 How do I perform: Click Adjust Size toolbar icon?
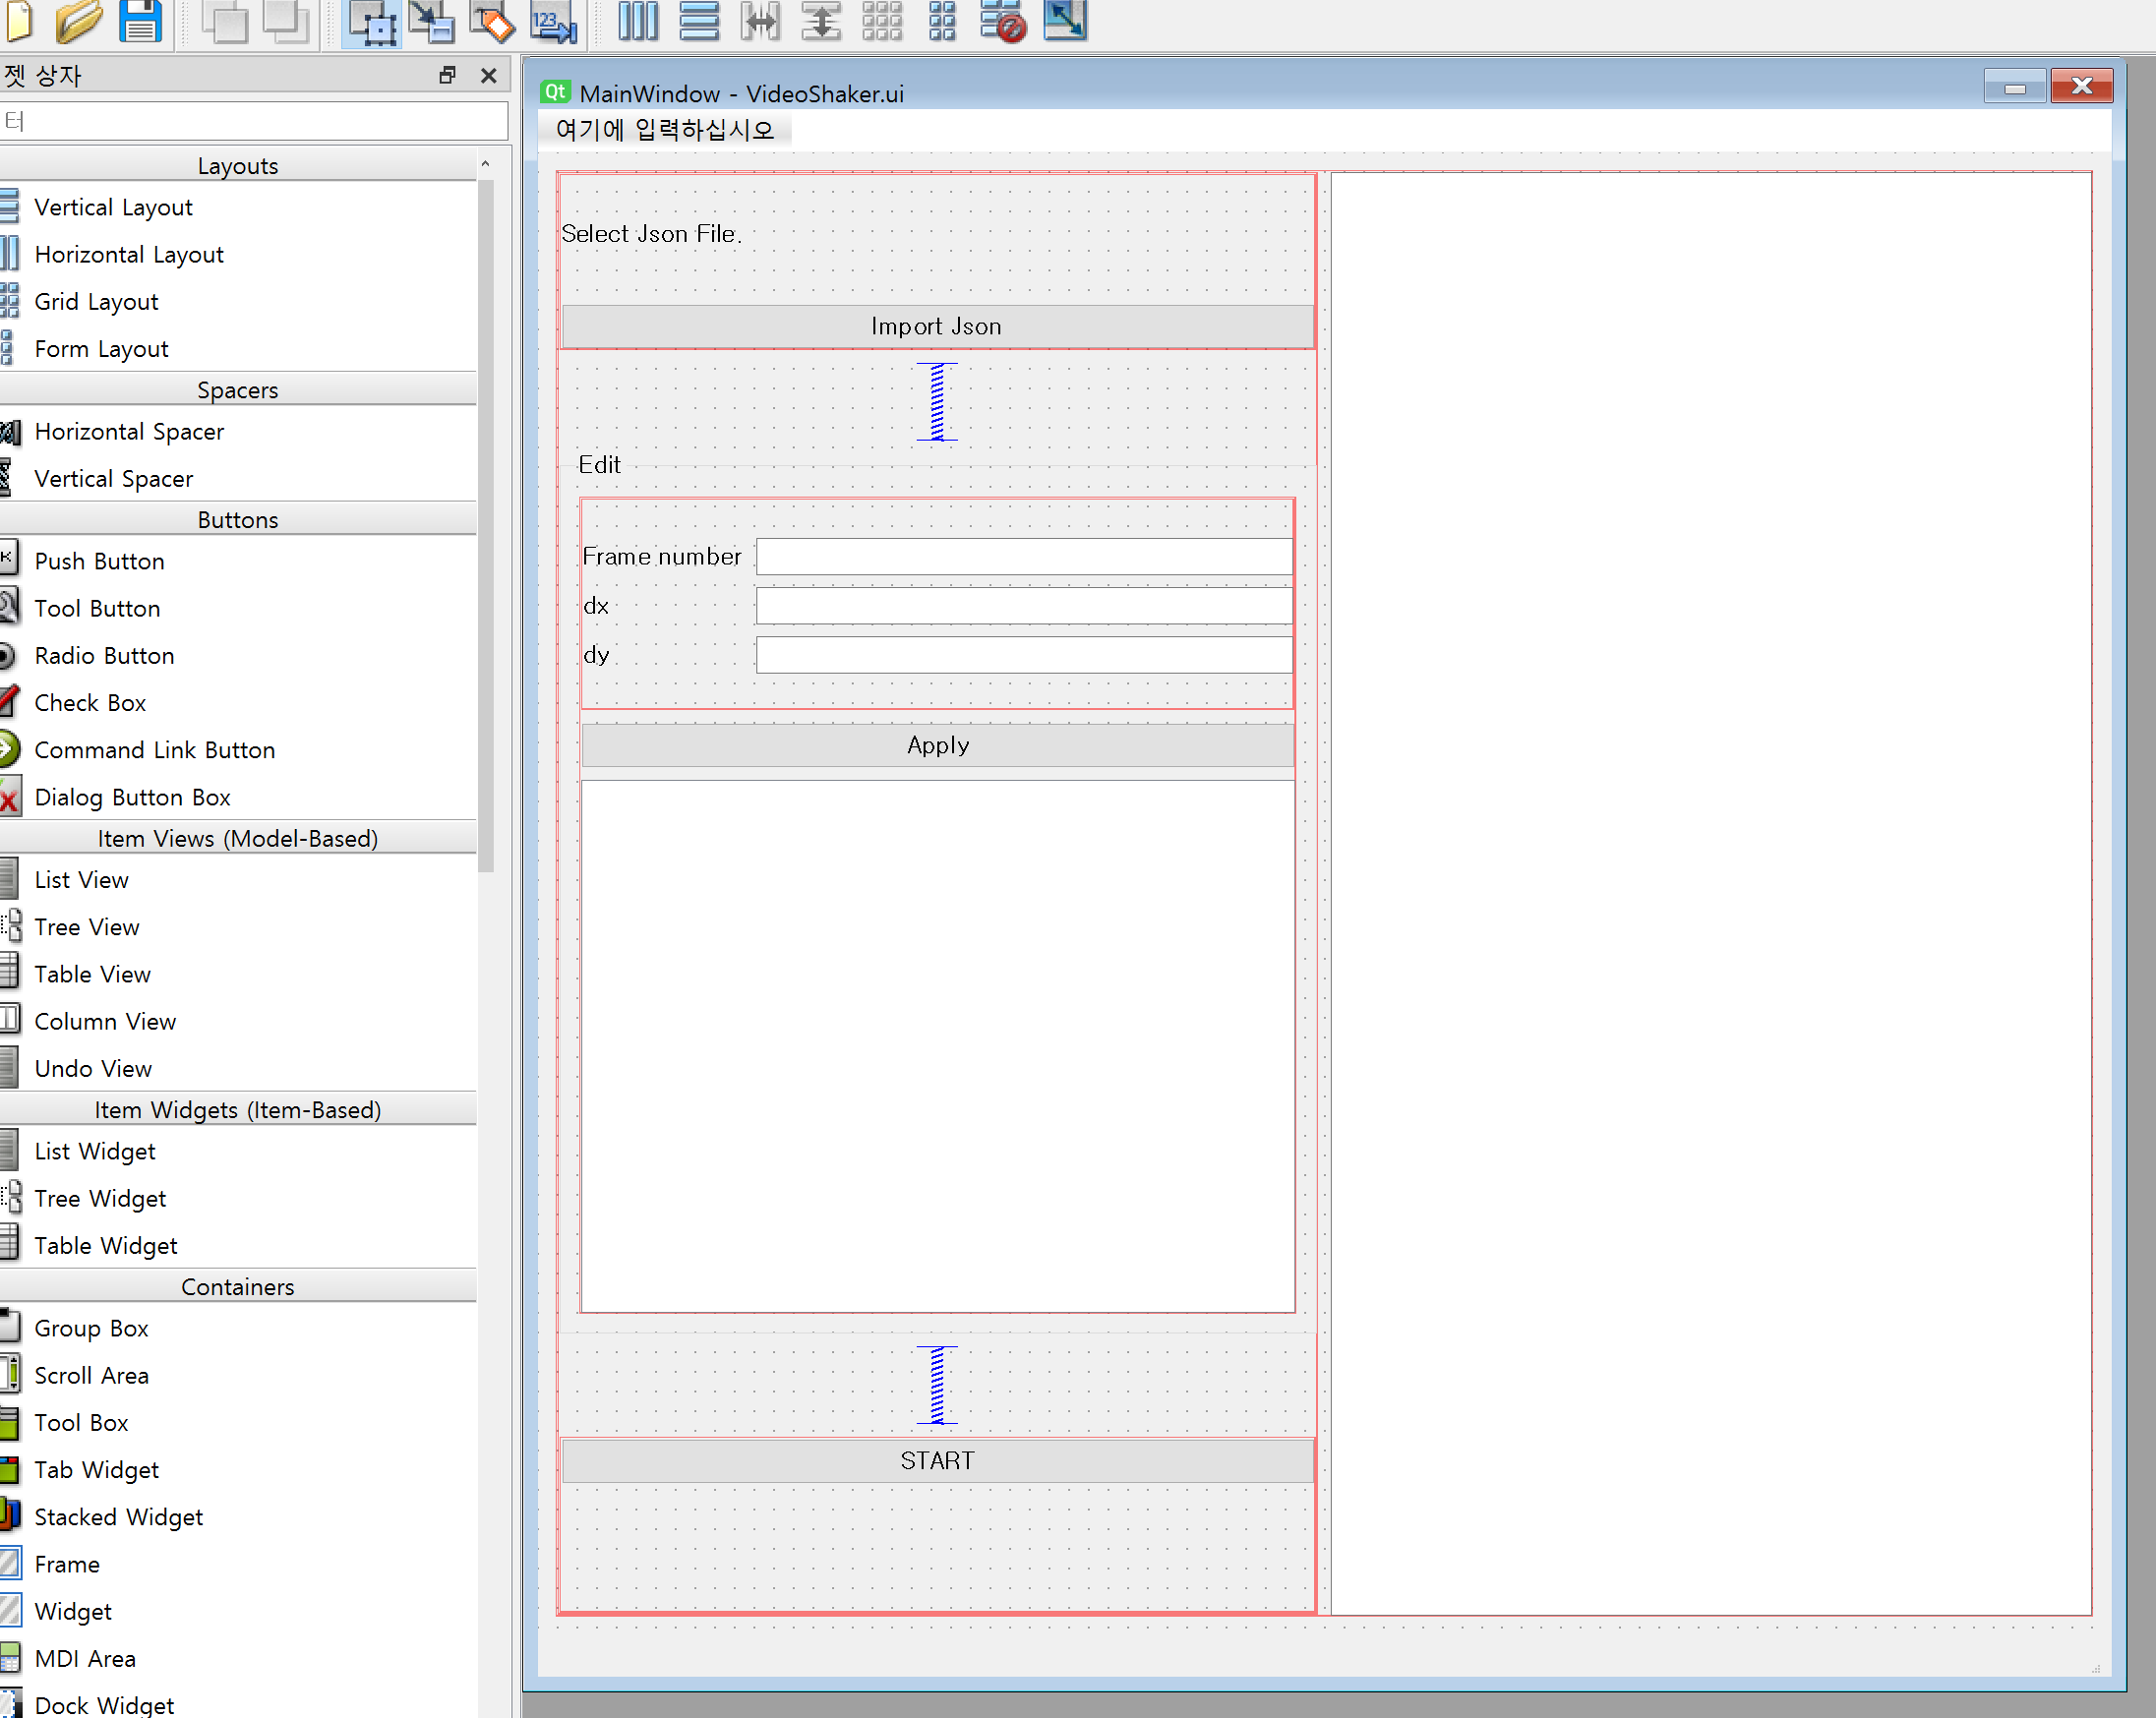[1065, 20]
